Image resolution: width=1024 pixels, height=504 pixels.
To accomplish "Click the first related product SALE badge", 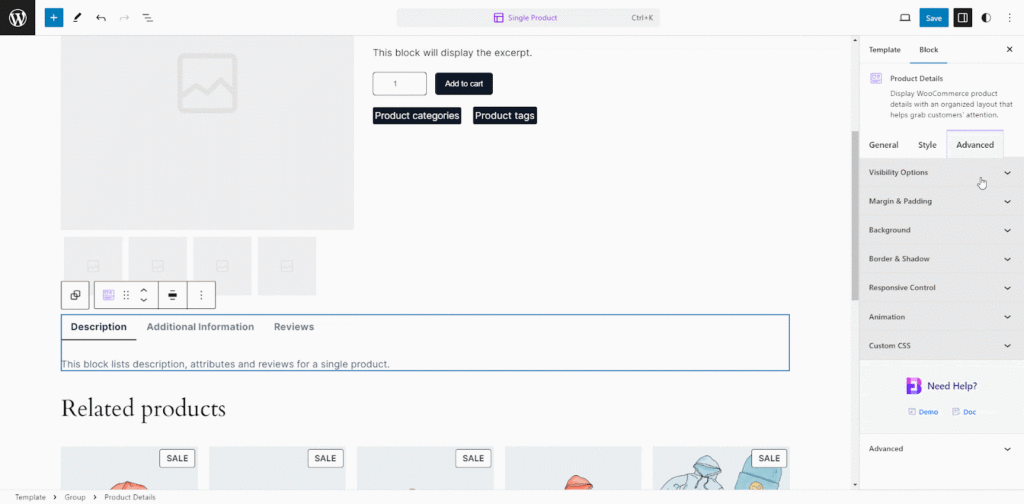I will (177, 458).
